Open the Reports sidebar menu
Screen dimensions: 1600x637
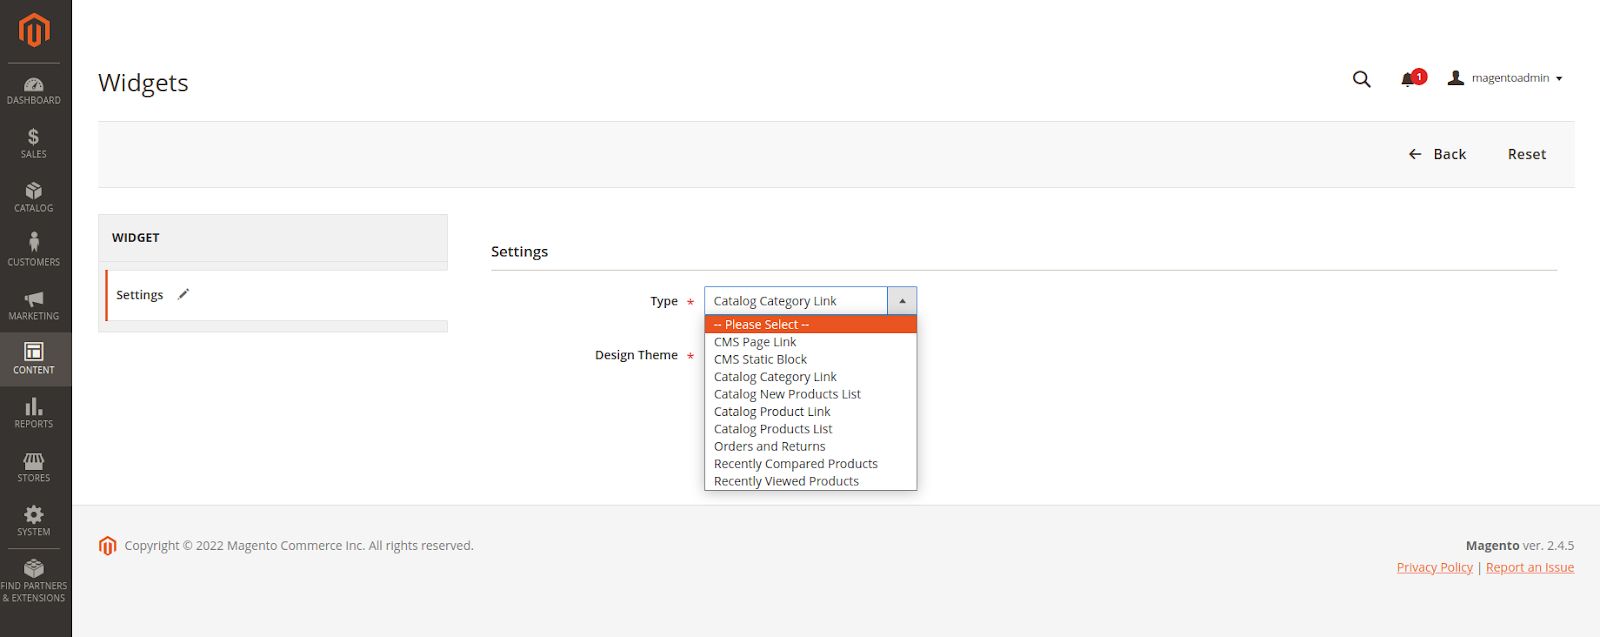[34, 413]
